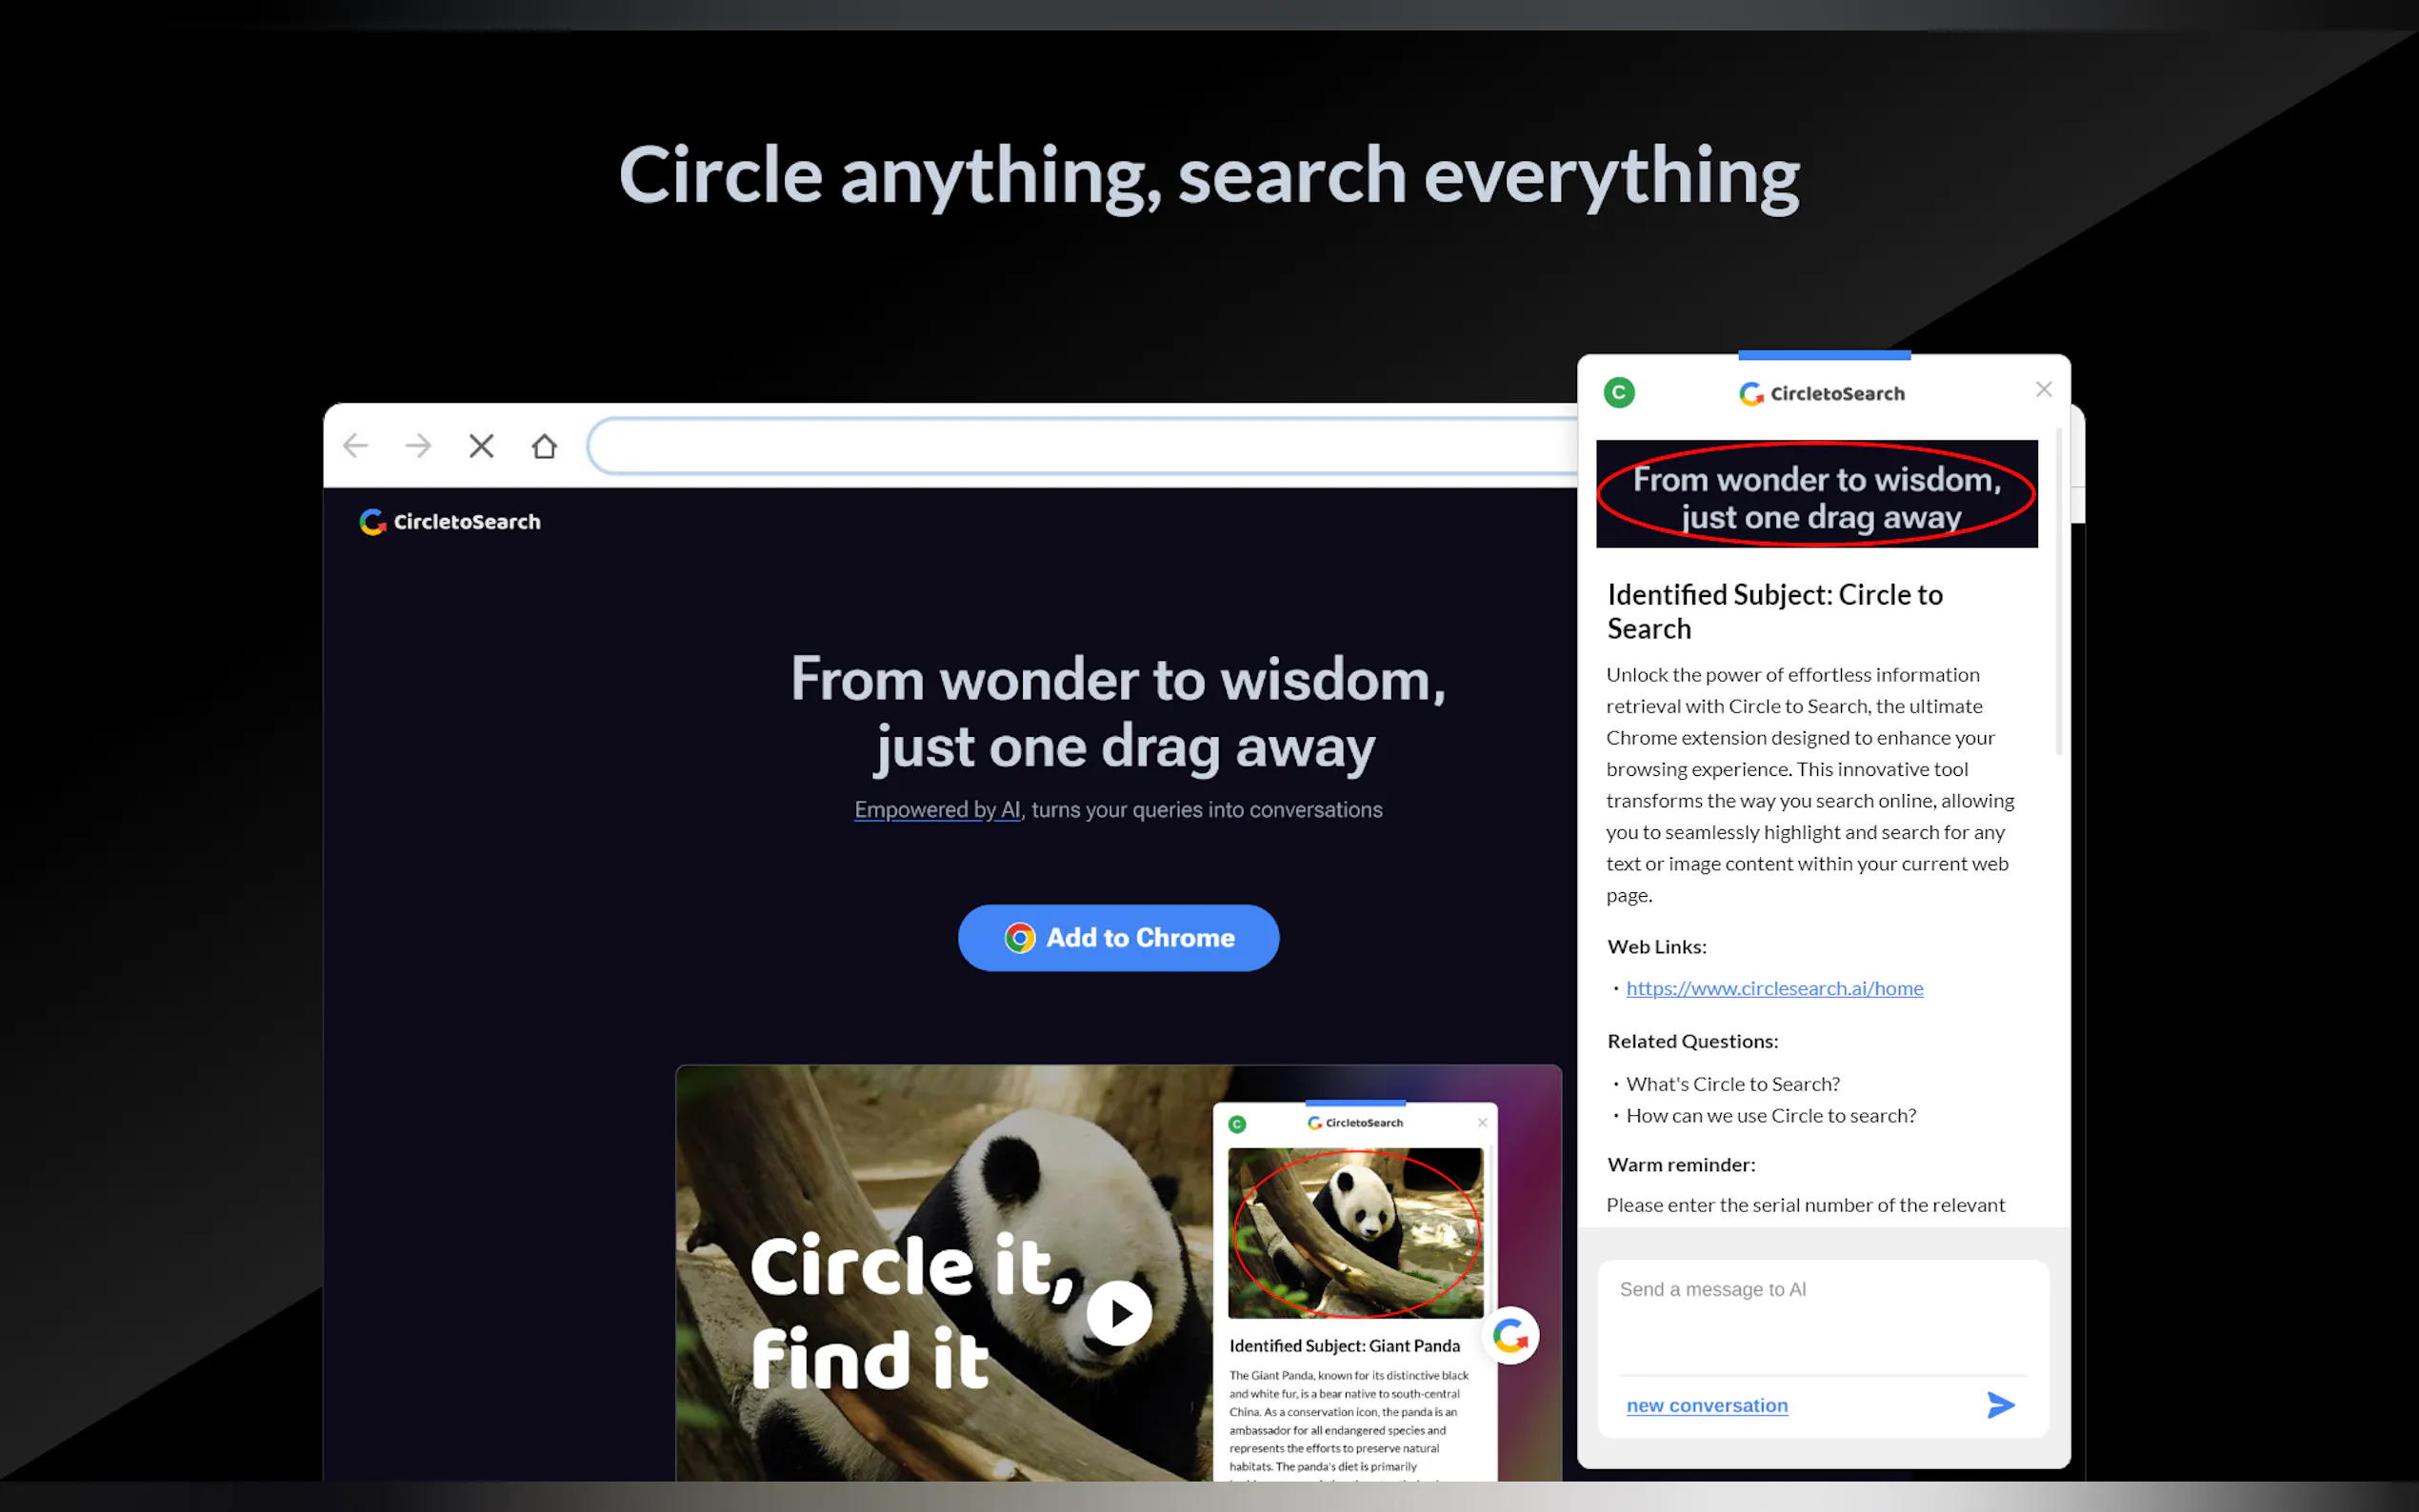
Task: Open the circlesearch.ai/home link
Action: click(1774, 989)
